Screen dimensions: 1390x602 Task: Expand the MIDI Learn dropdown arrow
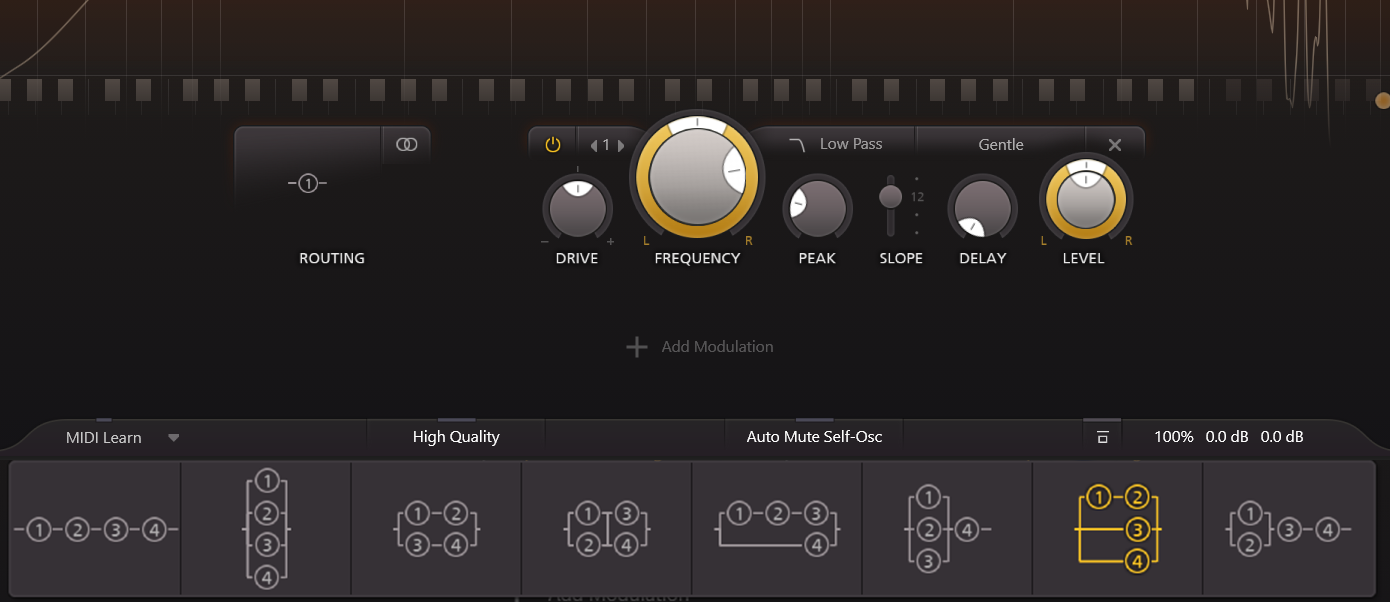[173, 437]
